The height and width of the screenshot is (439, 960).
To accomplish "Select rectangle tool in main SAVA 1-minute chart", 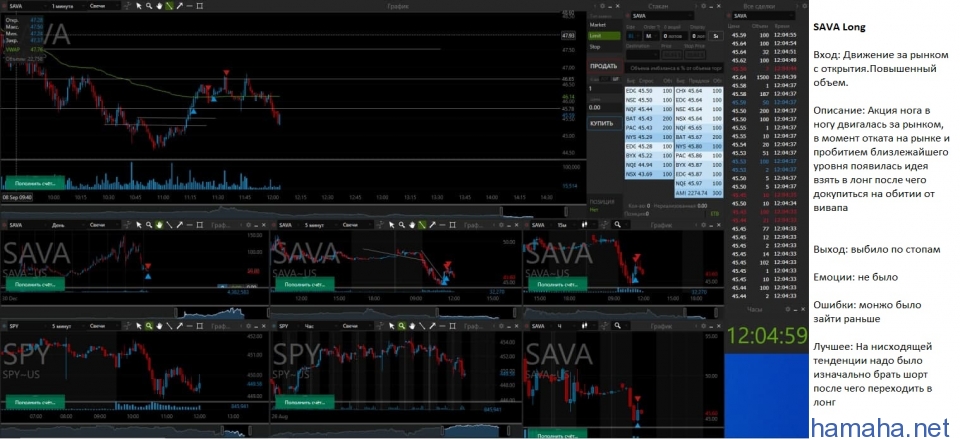I will [x=200, y=6].
